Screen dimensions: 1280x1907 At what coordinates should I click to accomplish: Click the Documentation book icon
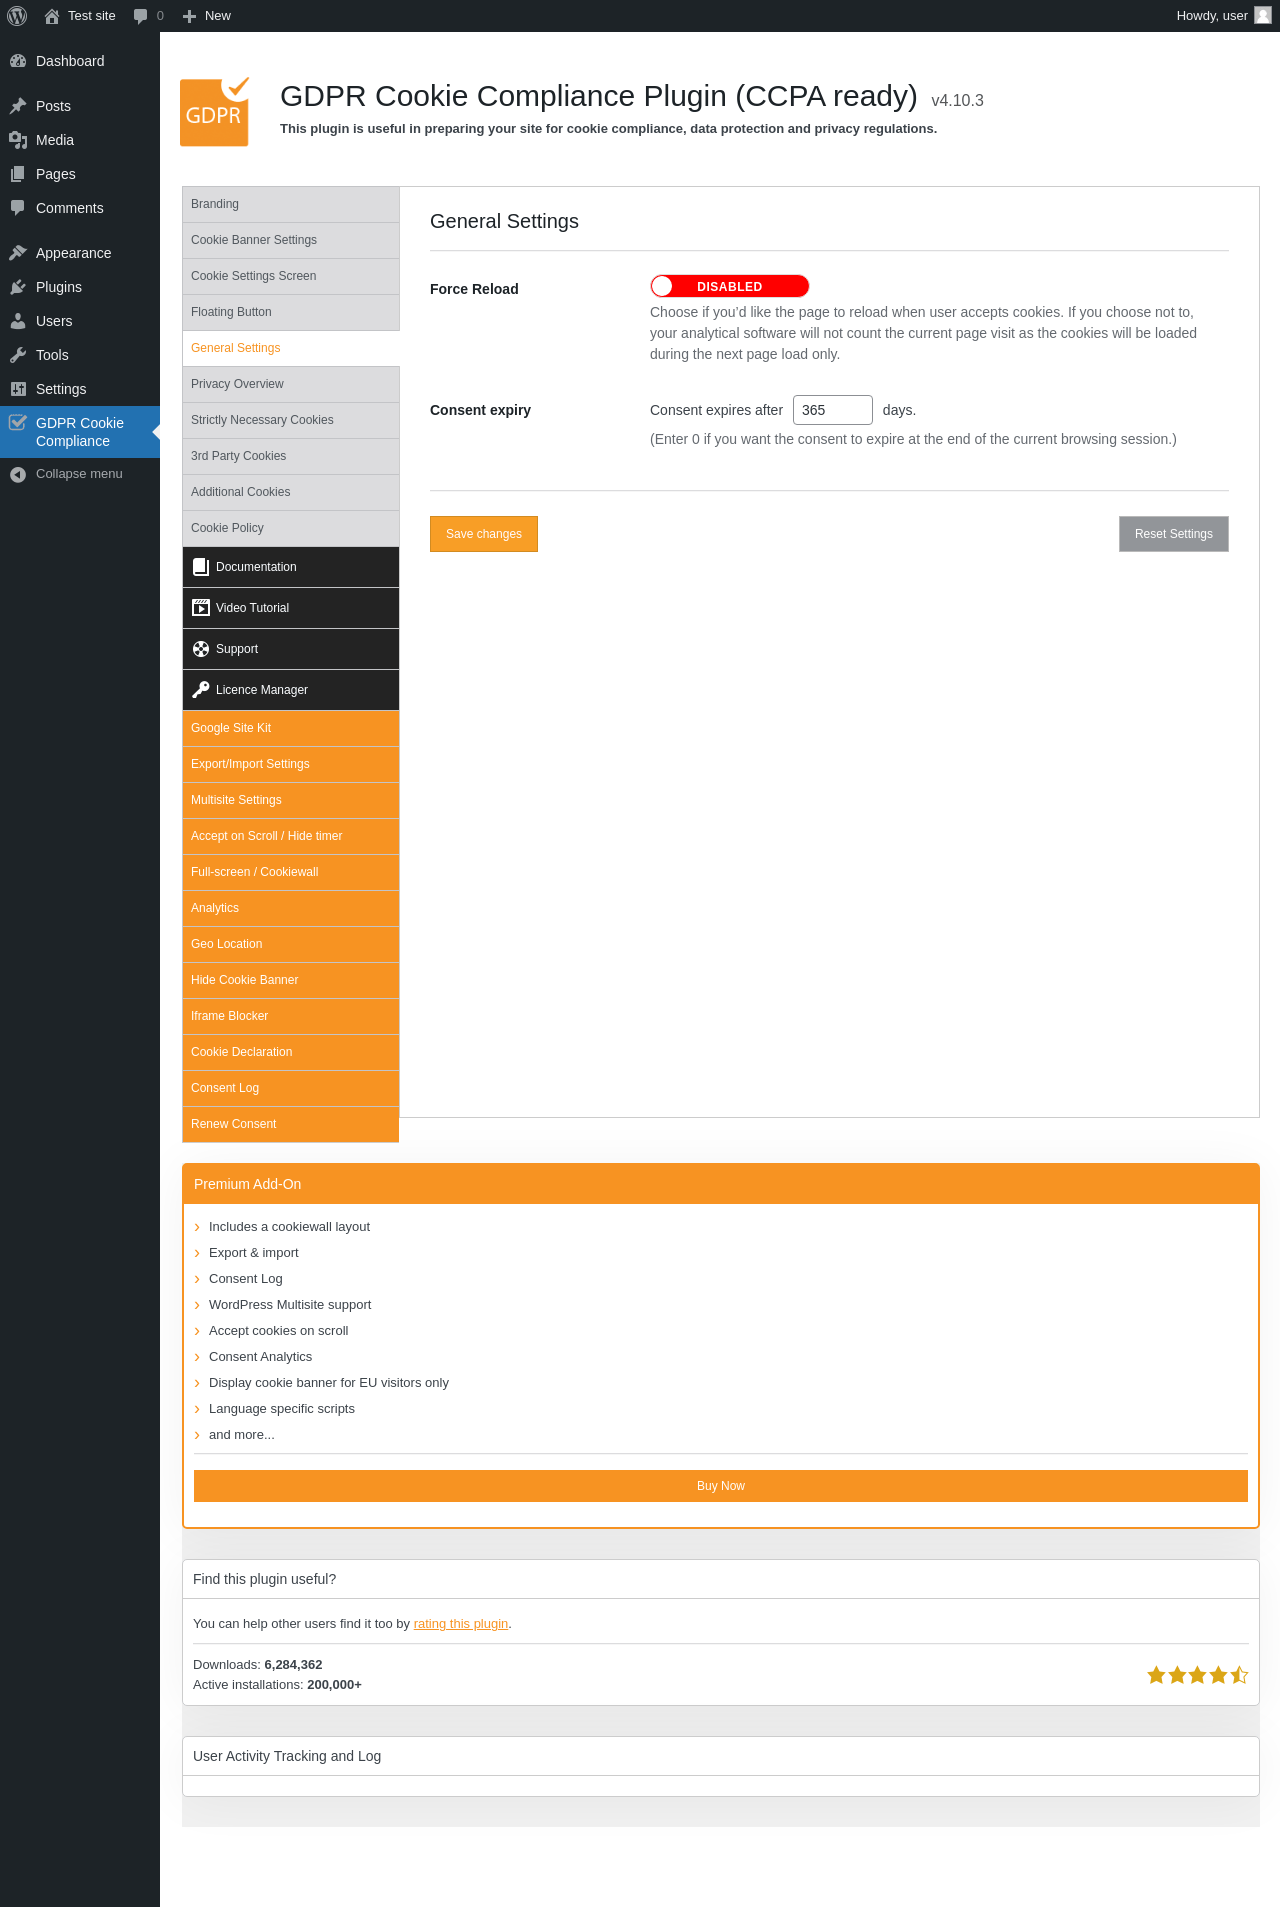[201, 567]
